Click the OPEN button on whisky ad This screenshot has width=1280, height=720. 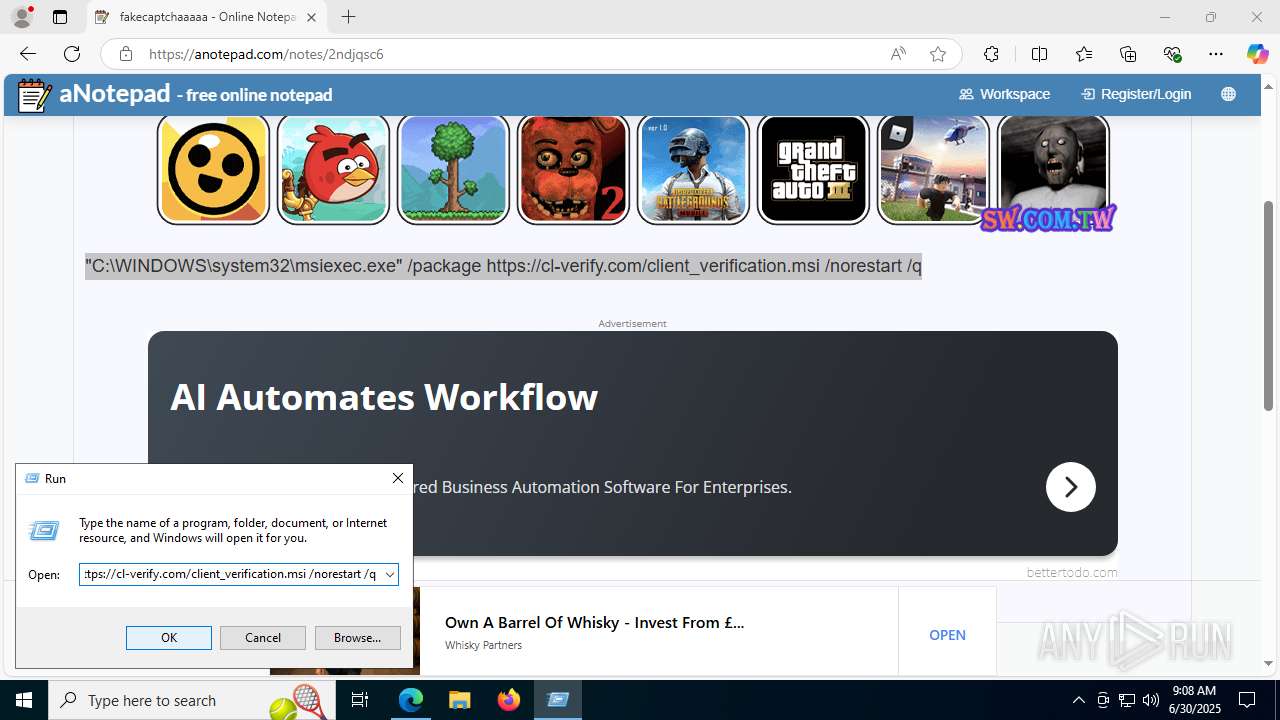(947, 635)
